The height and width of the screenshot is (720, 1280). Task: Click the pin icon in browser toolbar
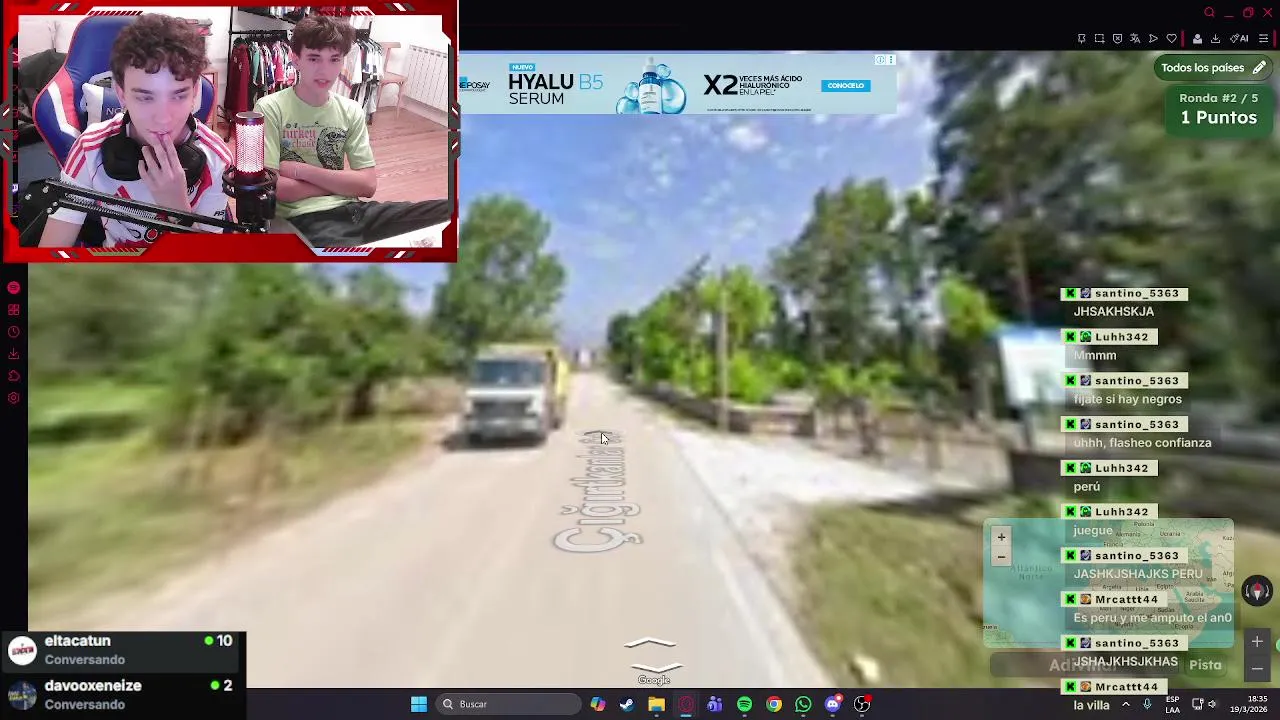tap(1081, 39)
